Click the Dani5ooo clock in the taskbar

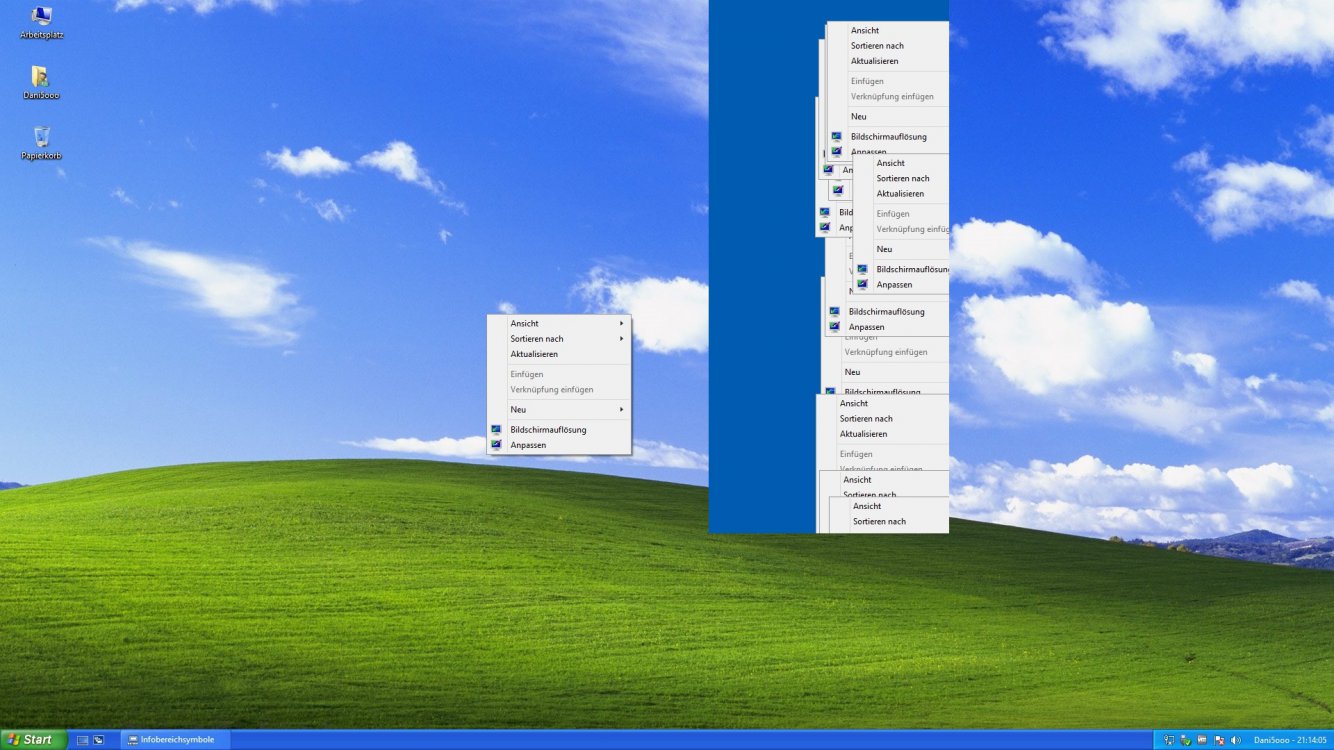[1290, 740]
